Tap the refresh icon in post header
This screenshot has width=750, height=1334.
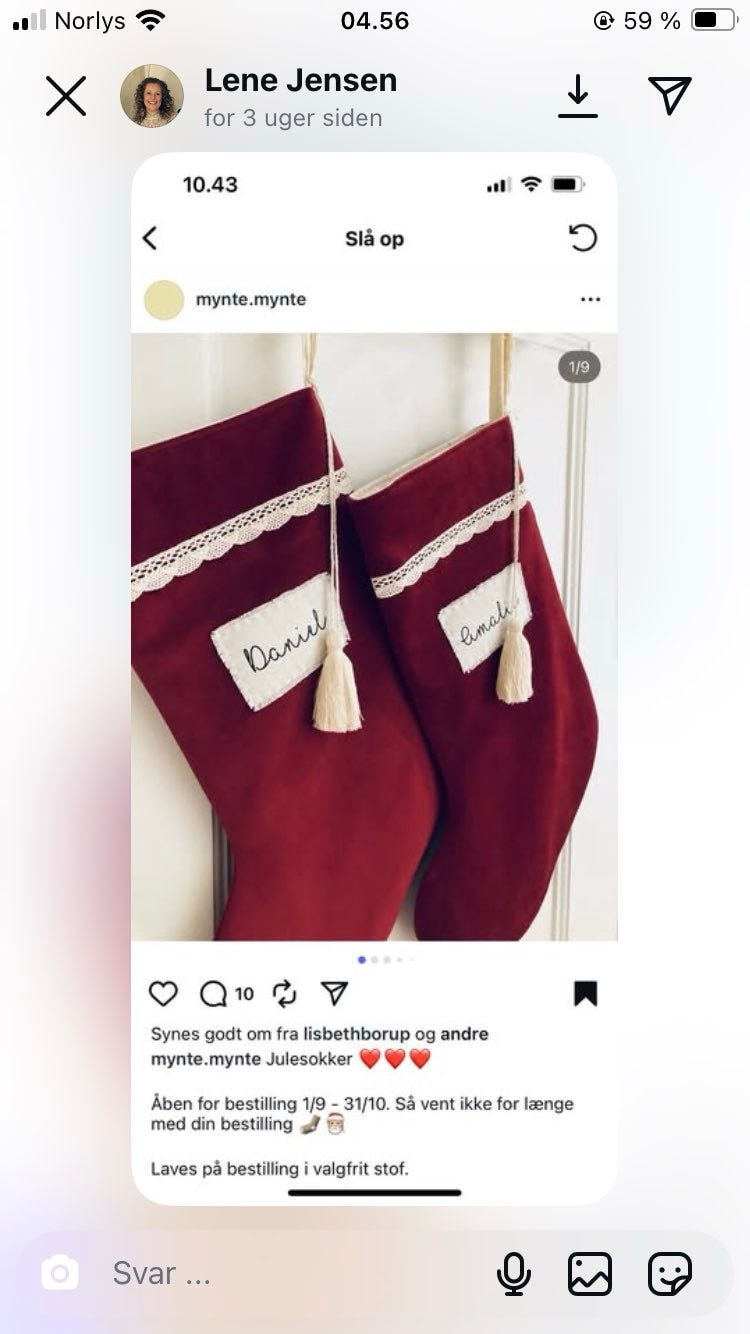click(583, 238)
